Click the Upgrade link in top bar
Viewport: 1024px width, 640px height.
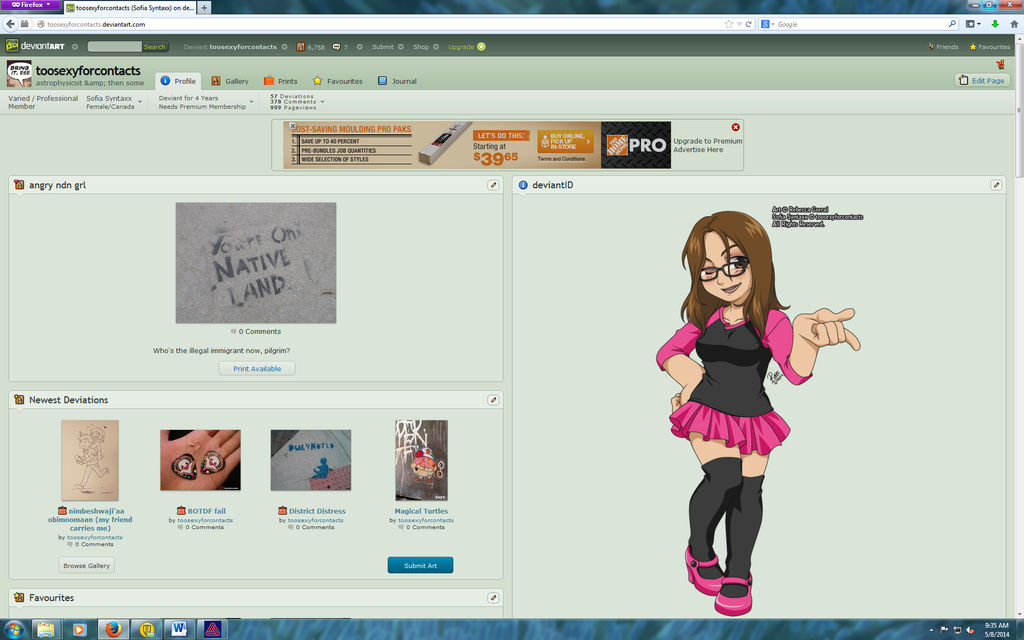[x=460, y=46]
